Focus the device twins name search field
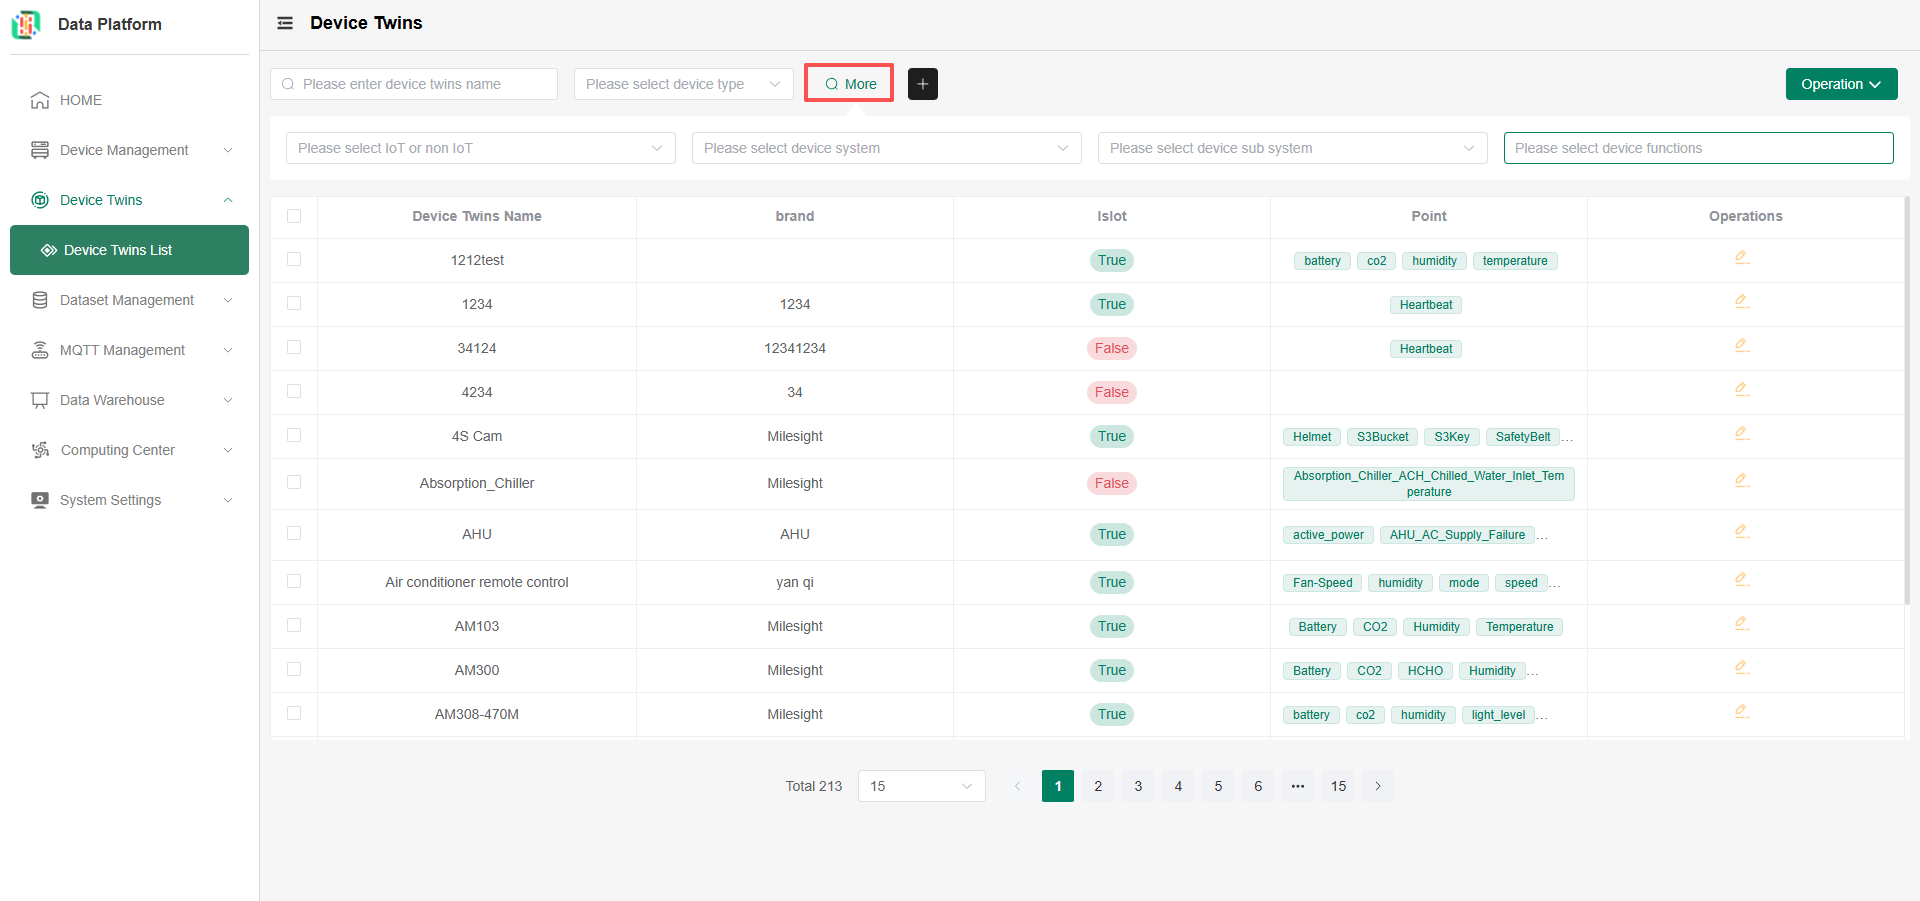This screenshot has width=1920, height=901. 414,84
